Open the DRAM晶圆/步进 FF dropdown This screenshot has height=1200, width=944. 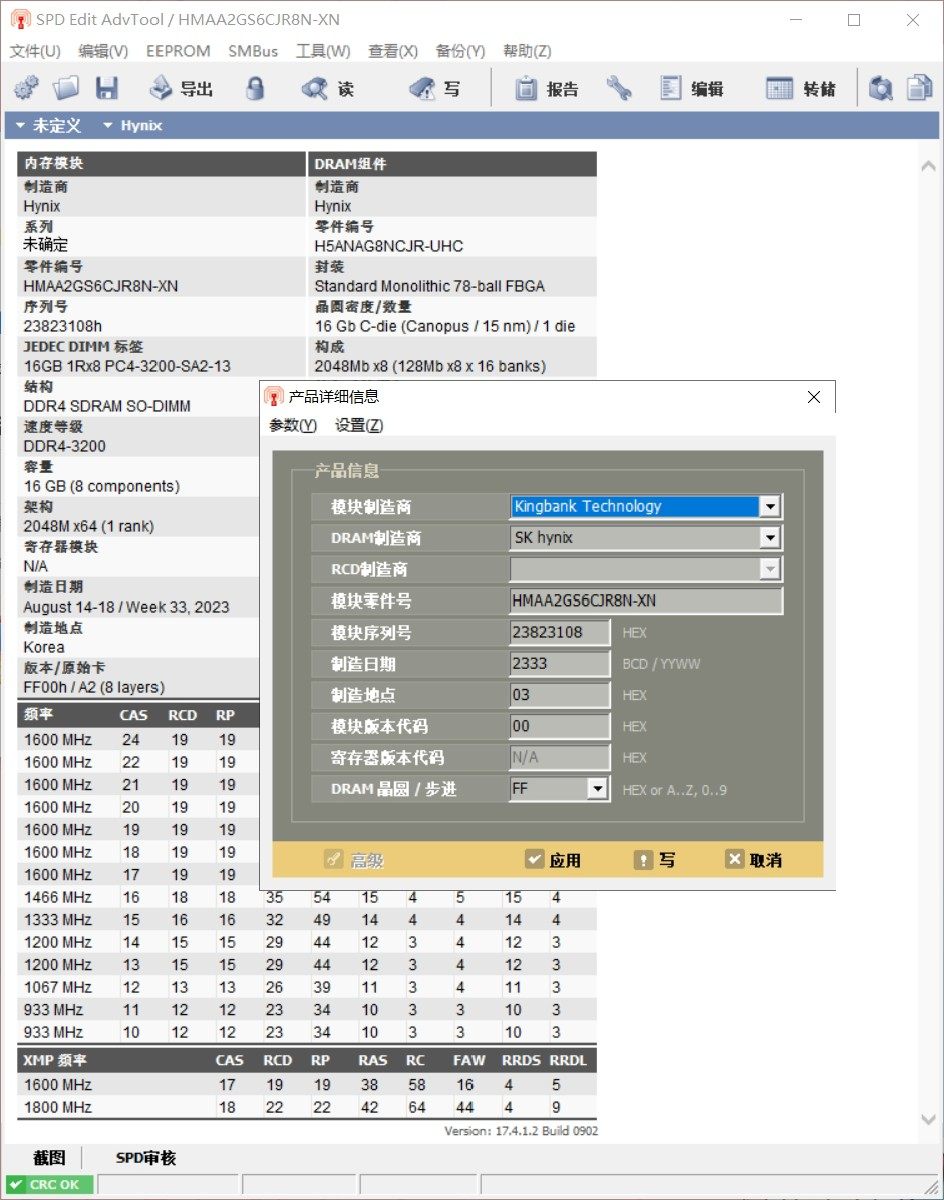pos(597,789)
